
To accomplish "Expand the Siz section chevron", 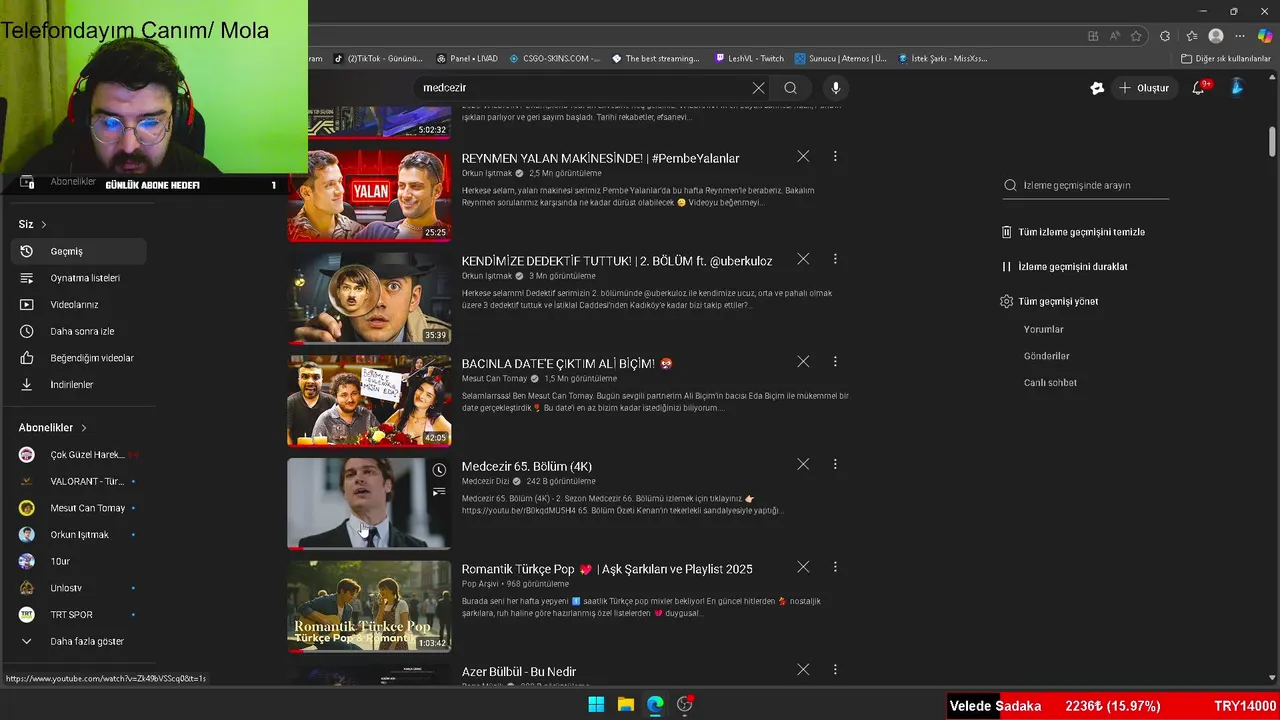I will click(44, 224).
